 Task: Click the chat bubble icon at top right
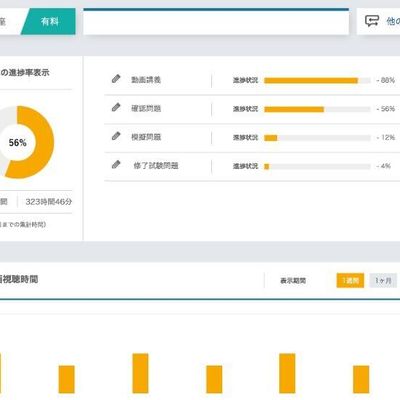pos(372,21)
